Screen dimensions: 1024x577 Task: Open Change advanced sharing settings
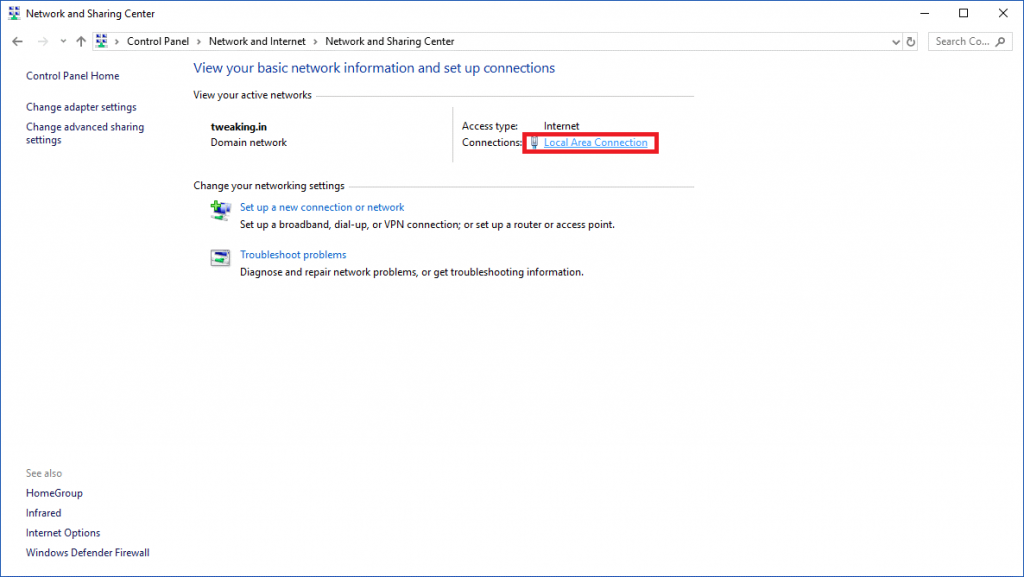coord(85,133)
